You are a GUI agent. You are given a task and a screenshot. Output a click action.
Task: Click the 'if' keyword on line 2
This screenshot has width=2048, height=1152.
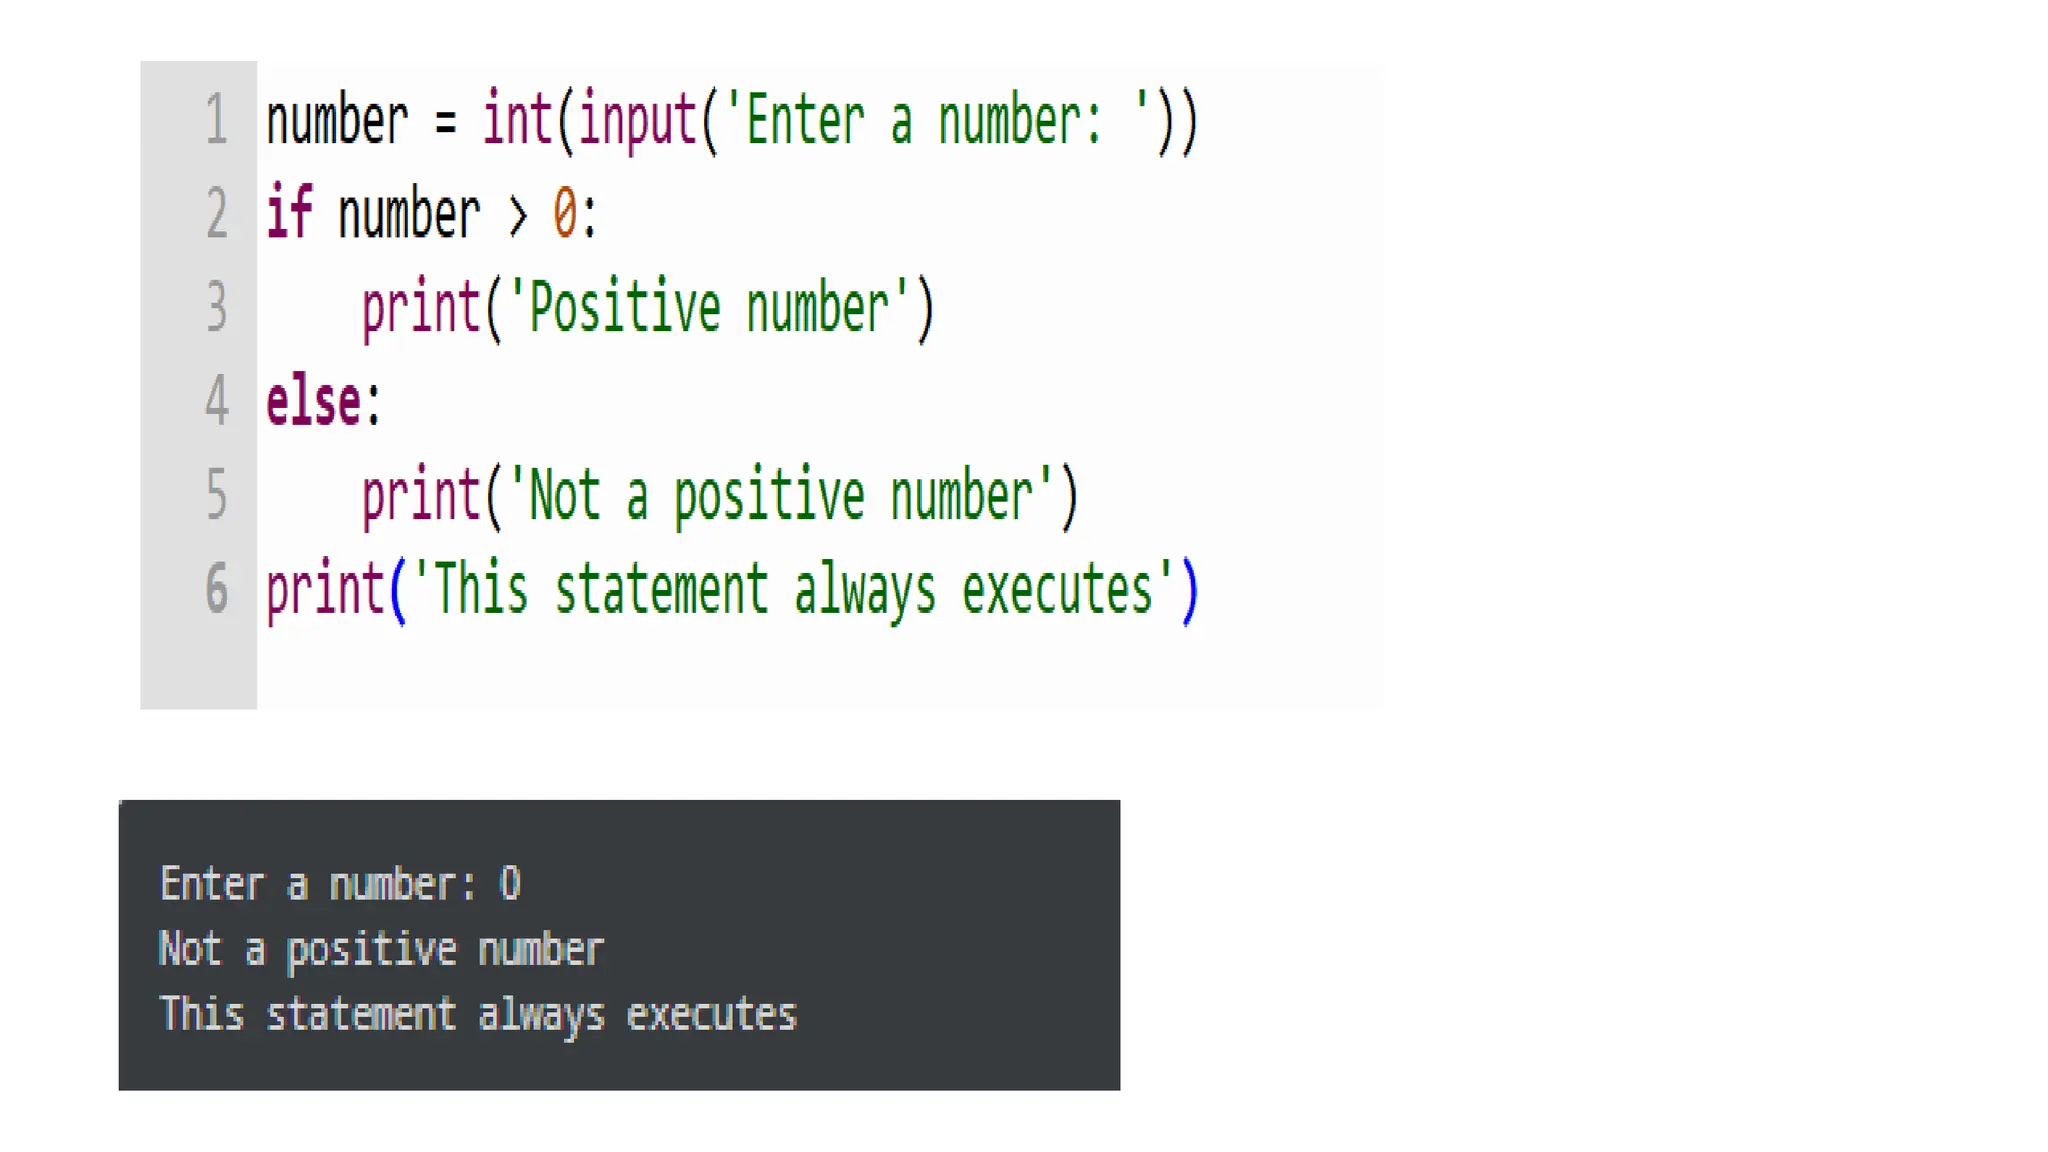pyautogui.click(x=289, y=213)
